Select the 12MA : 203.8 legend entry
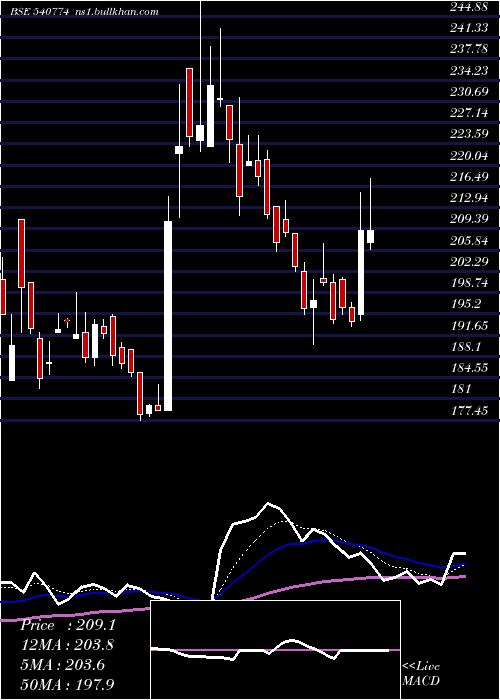 67,645
